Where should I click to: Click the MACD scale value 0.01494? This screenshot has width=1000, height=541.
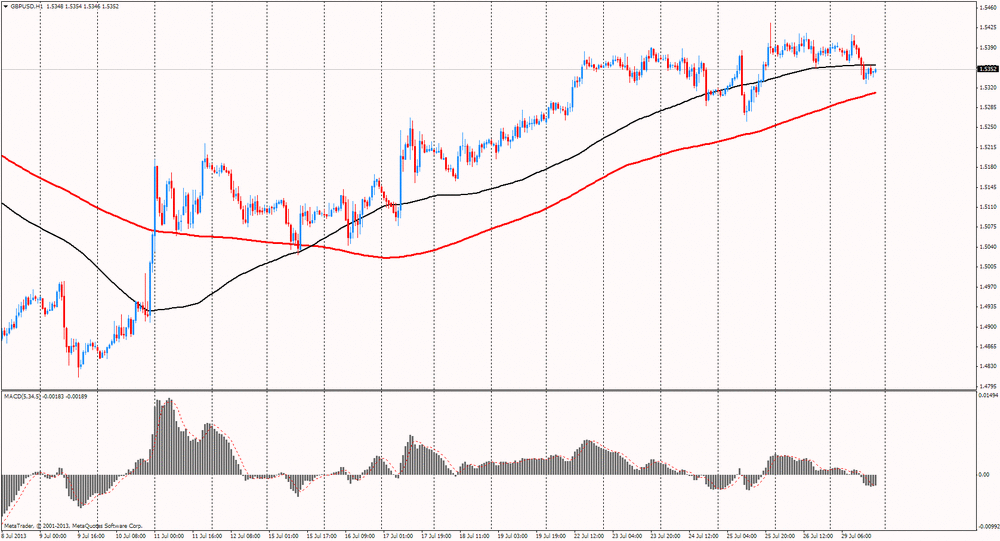(x=987, y=396)
